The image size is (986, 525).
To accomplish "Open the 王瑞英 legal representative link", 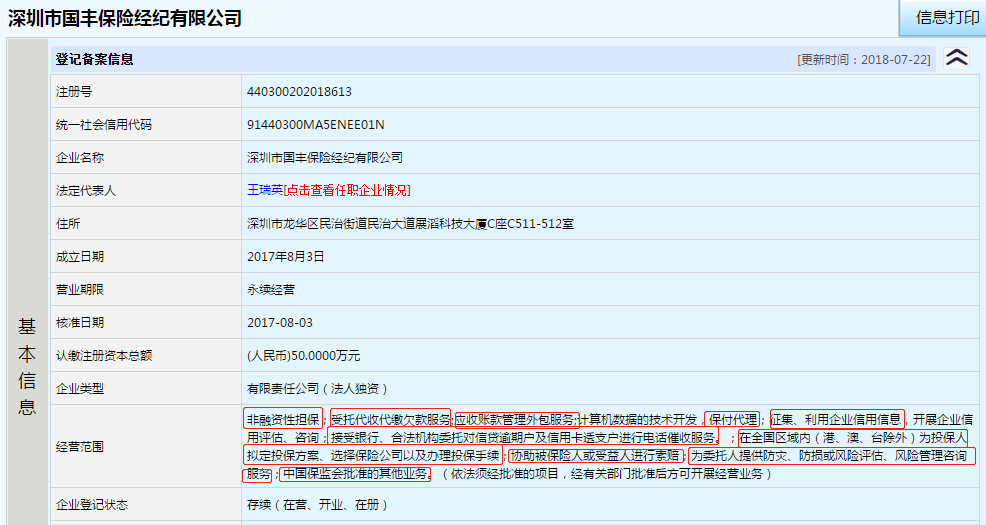I will pos(264,190).
